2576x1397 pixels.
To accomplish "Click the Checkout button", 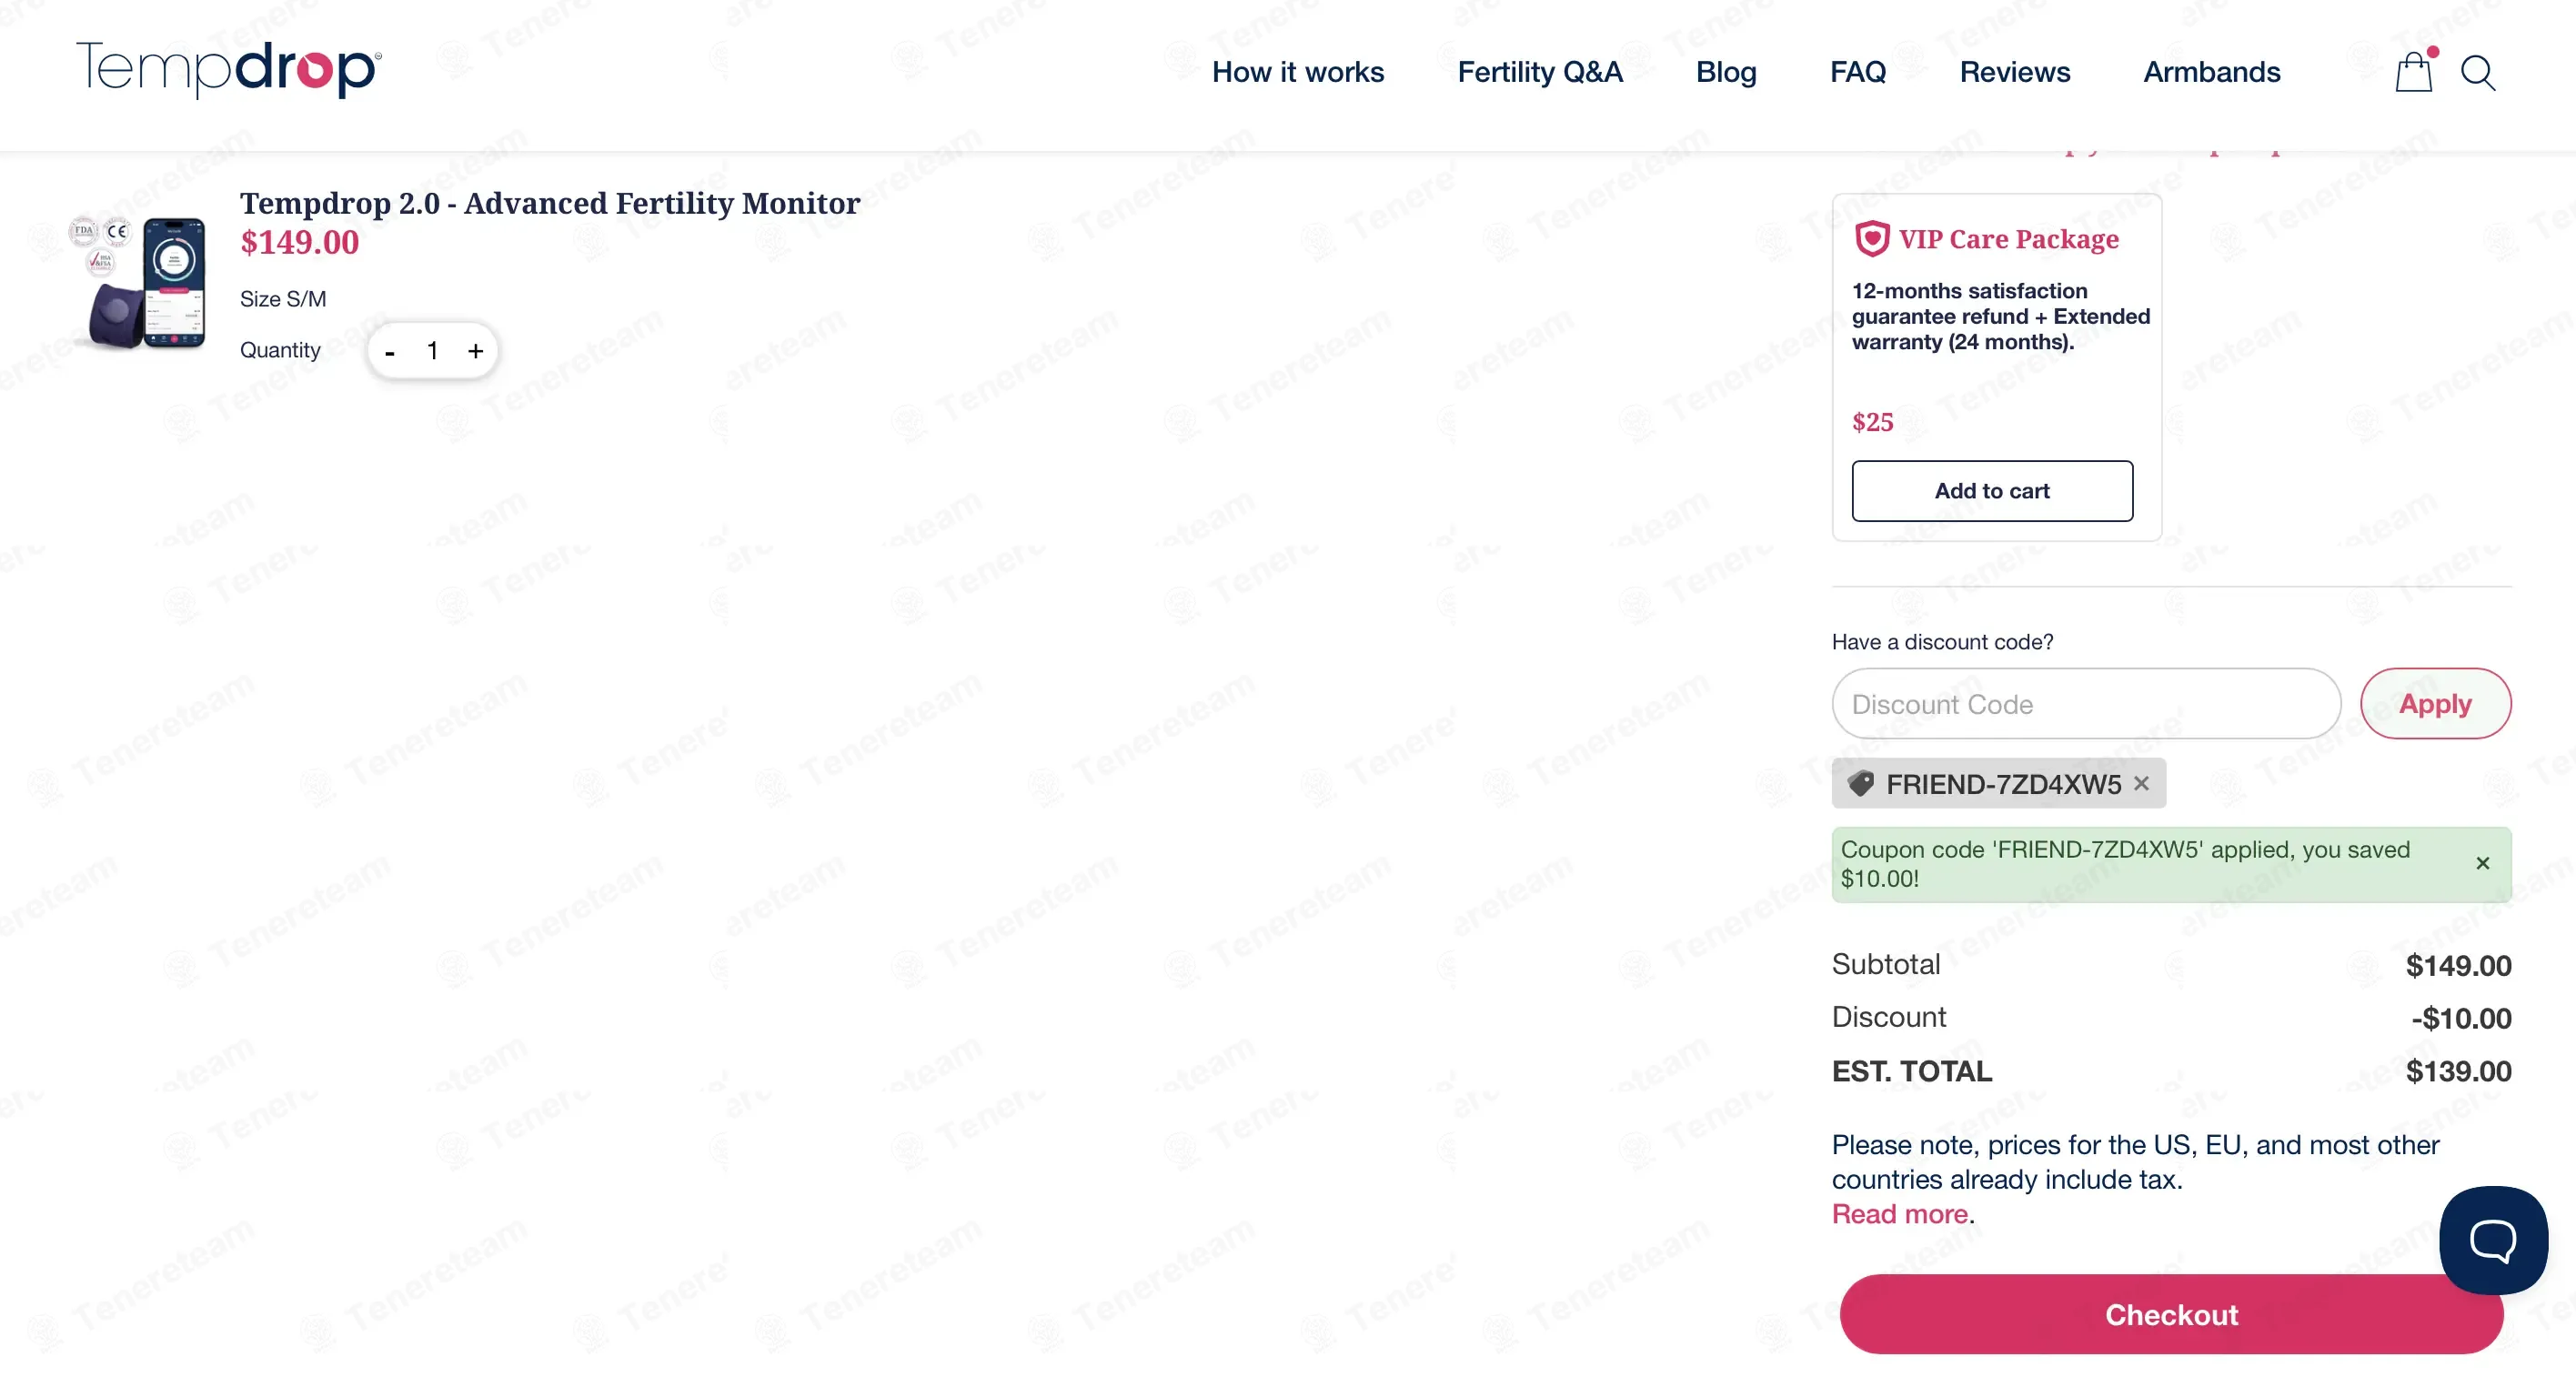I will click(2171, 1314).
